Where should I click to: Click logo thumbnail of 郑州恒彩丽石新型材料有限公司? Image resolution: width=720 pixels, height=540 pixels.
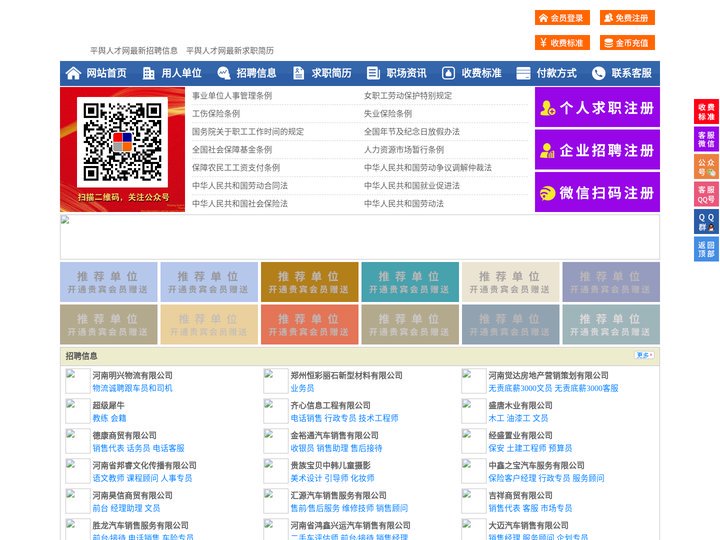coord(276,381)
